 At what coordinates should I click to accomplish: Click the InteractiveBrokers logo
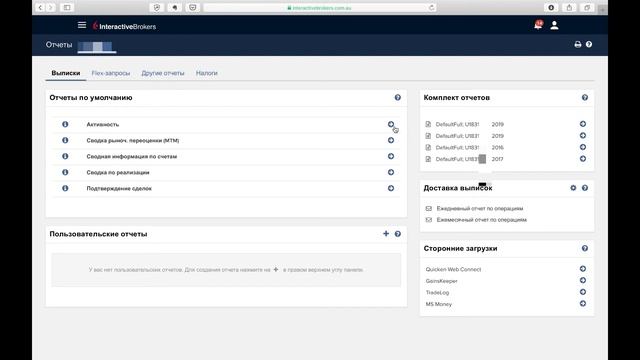[124, 26]
